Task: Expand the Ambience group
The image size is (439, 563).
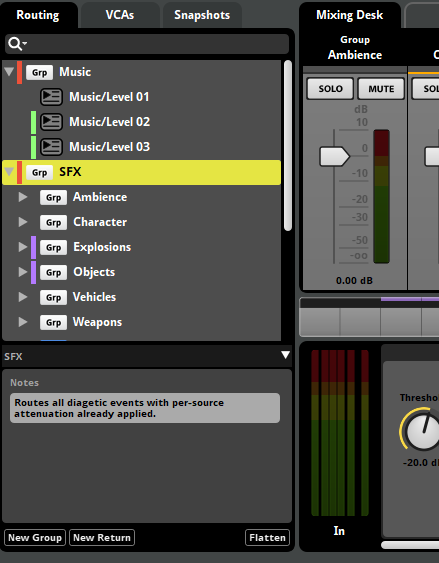Action: click(x=23, y=197)
